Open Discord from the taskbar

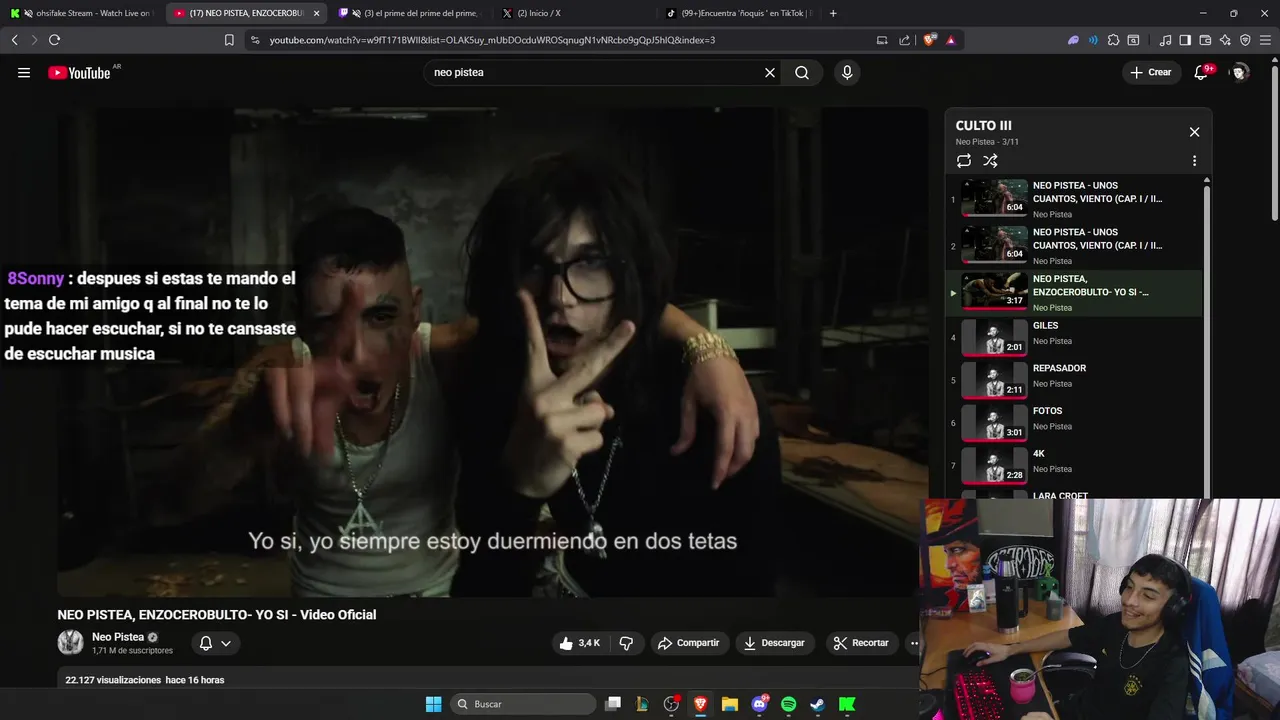pyautogui.click(x=759, y=704)
